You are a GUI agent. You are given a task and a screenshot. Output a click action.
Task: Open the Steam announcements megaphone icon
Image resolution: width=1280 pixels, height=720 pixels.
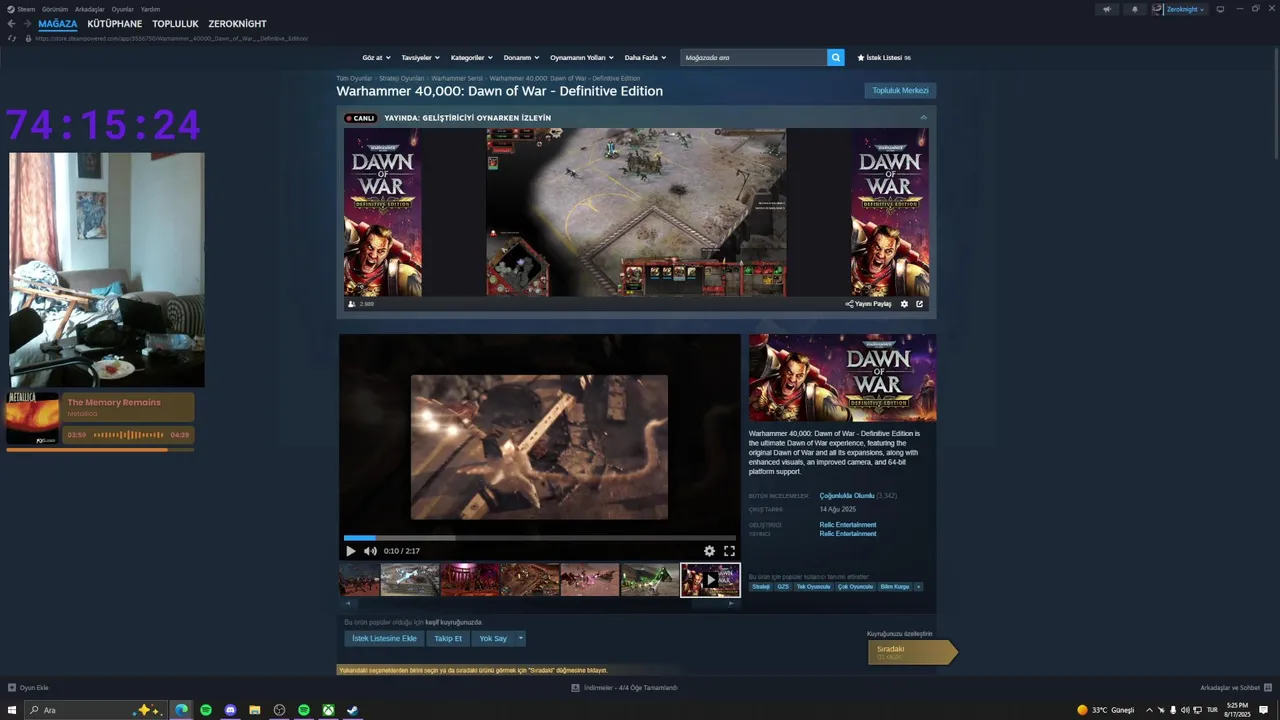click(x=1106, y=9)
